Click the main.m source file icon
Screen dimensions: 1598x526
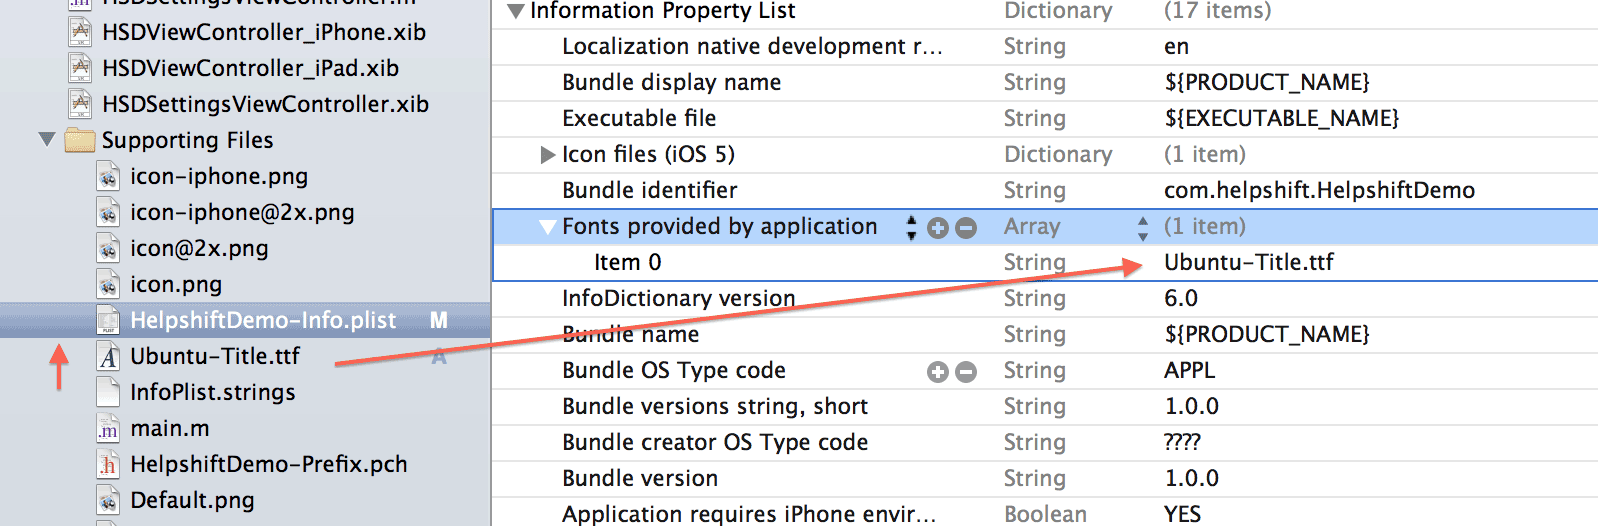[108, 429]
